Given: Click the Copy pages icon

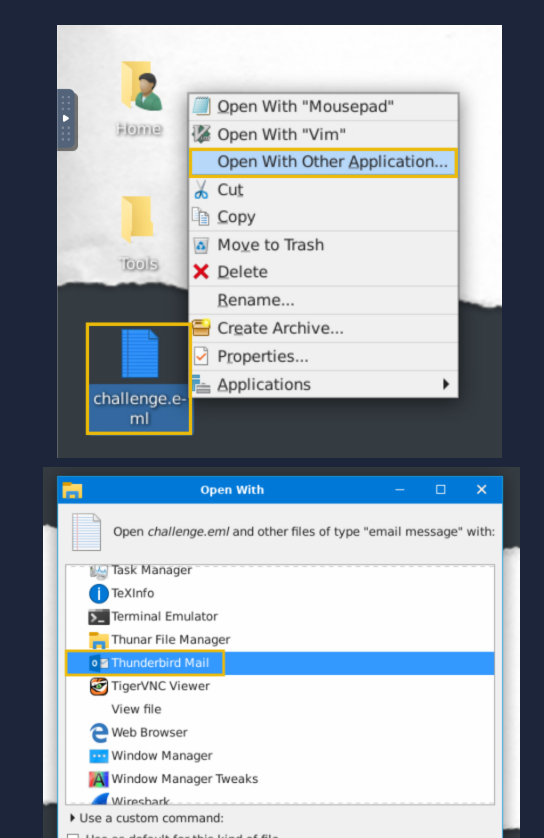Looking at the screenshot, I should tap(201, 216).
